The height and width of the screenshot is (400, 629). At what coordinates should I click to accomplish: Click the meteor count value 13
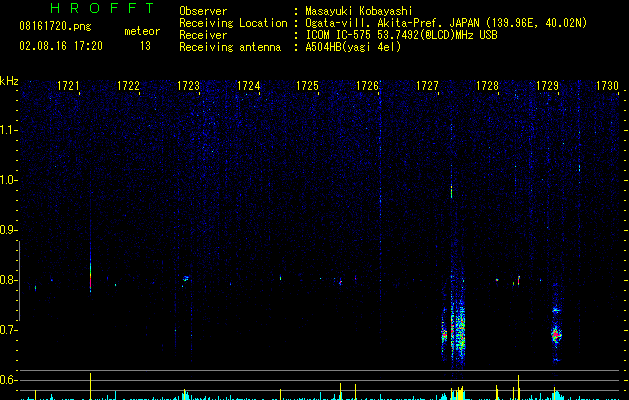tap(145, 46)
